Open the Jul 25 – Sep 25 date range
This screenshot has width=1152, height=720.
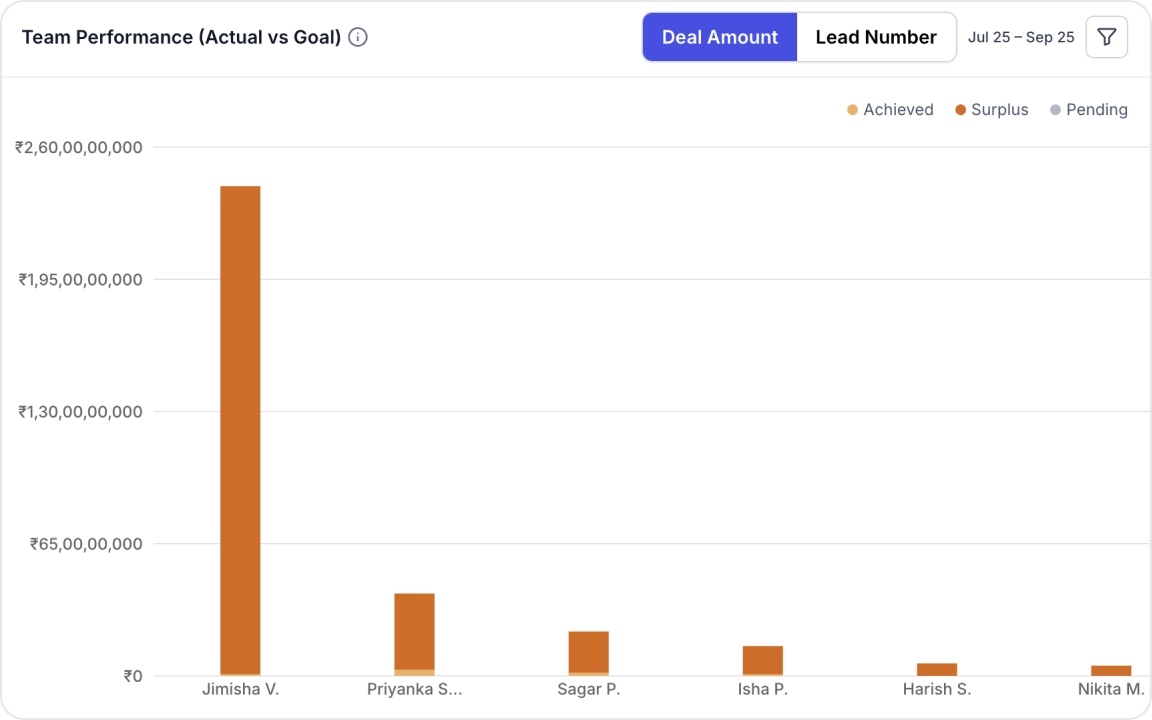(x=1021, y=37)
